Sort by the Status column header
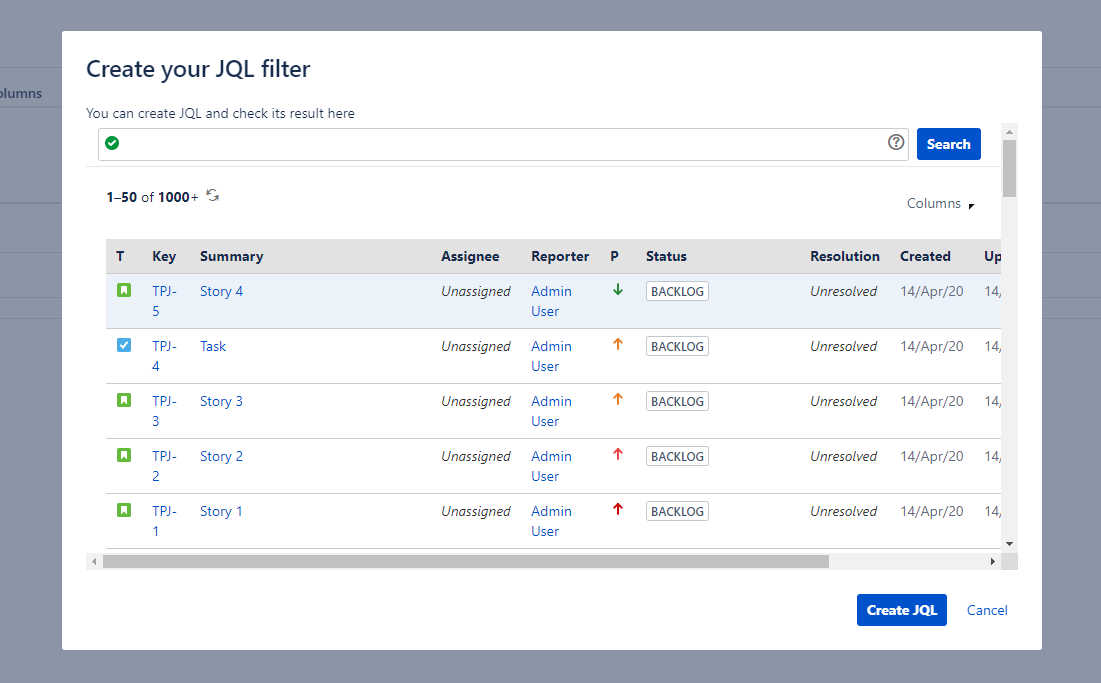 pos(666,257)
